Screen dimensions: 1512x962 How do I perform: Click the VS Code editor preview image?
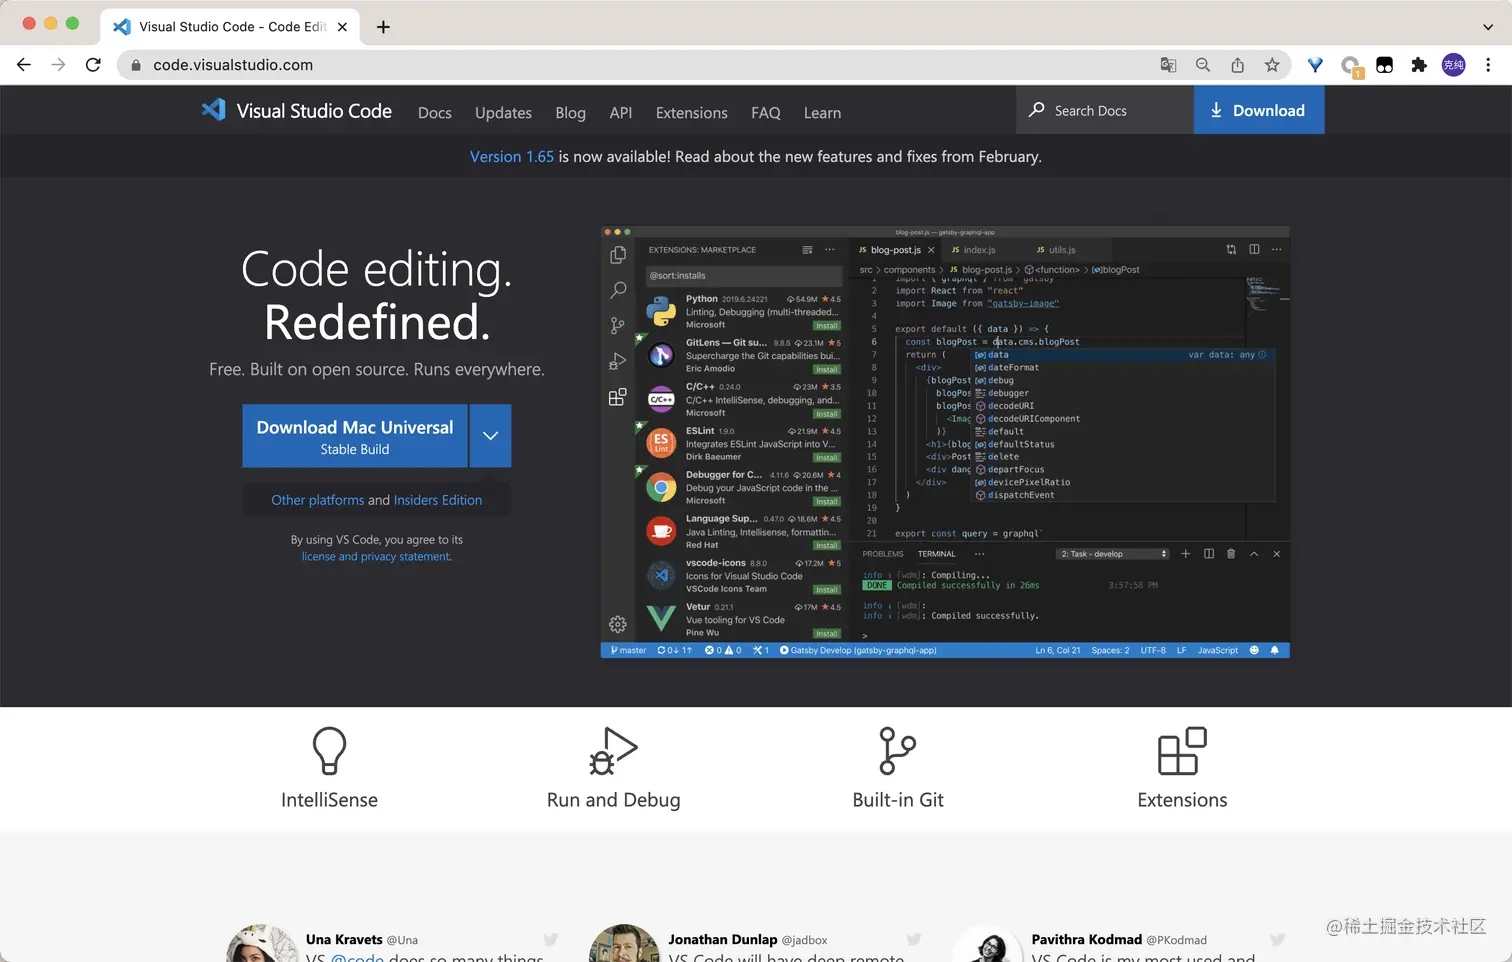(x=945, y=442)
